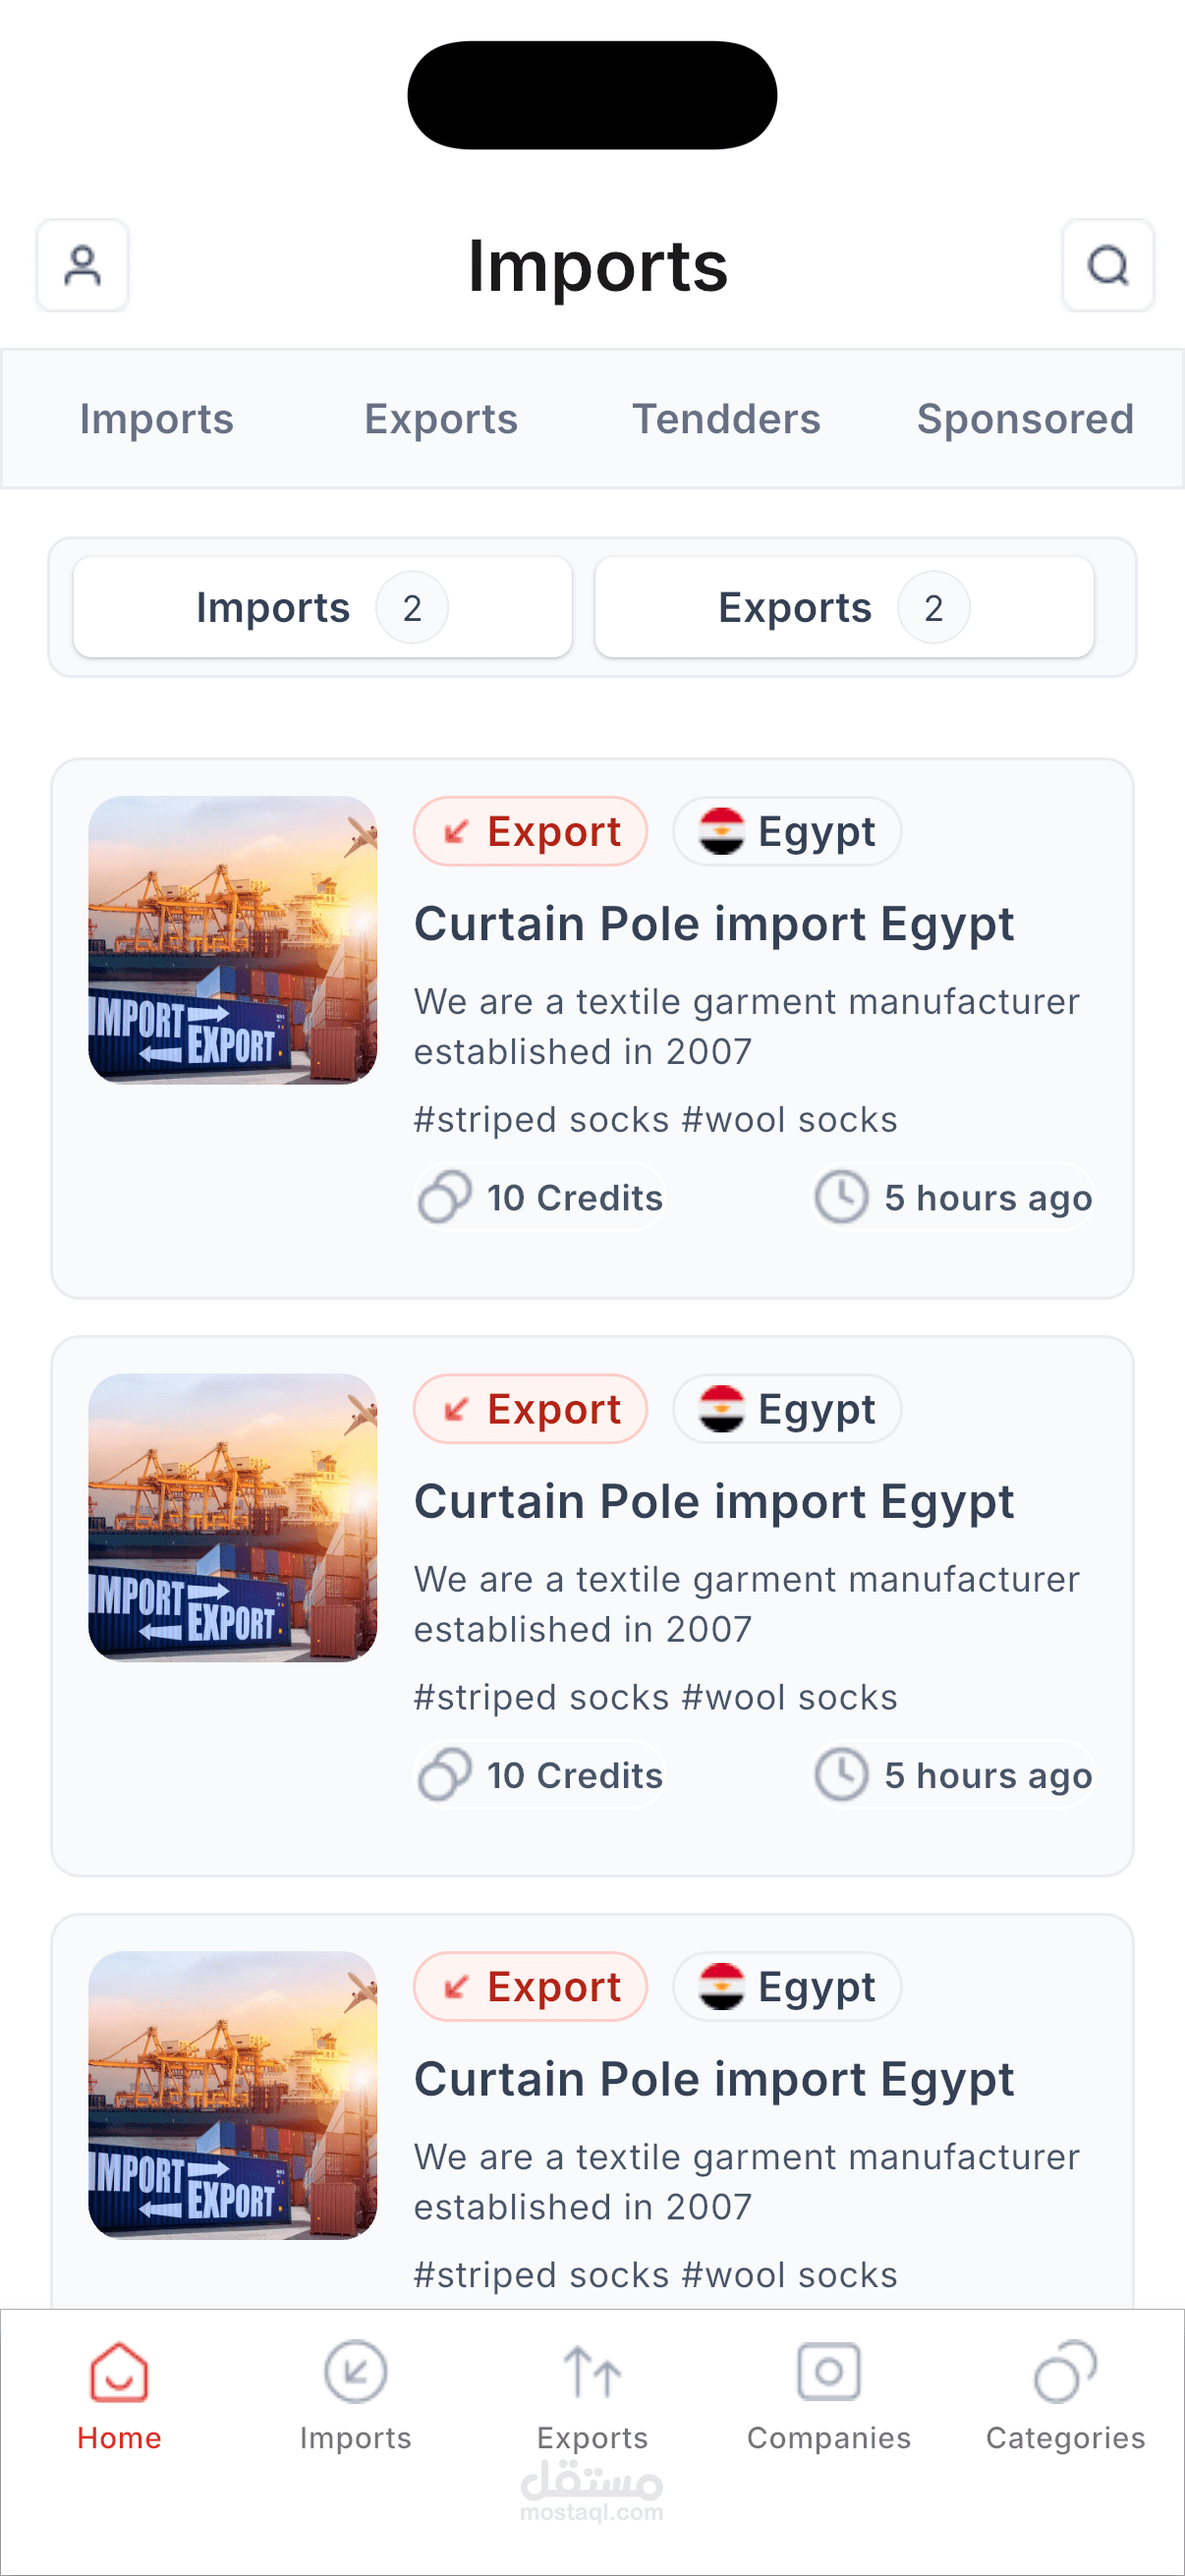
Task: Click the credits coin icon in first card
Action: pyautogui.click(x=445, y=1197)
